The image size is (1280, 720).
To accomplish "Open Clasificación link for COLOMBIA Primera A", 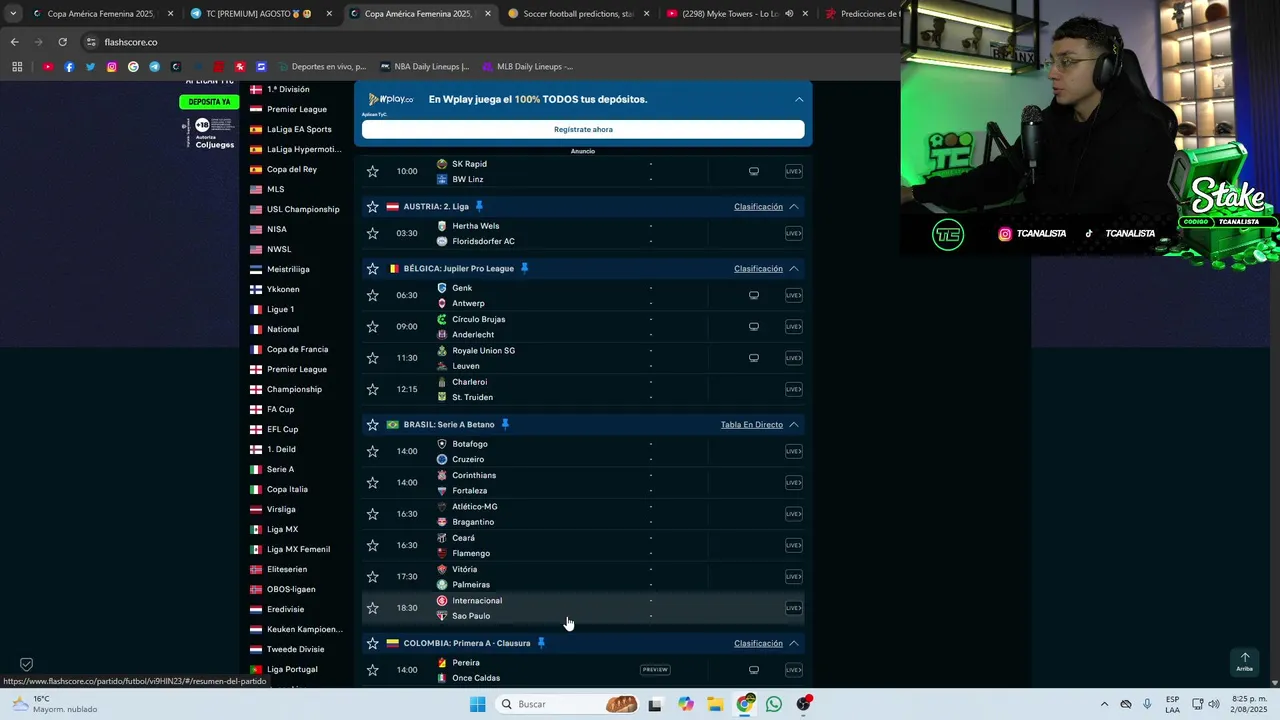I will (x=758, y=643).
